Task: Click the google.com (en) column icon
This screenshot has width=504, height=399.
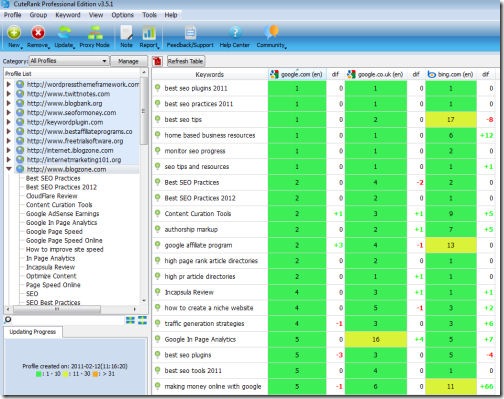Action: tap(274, 74)
